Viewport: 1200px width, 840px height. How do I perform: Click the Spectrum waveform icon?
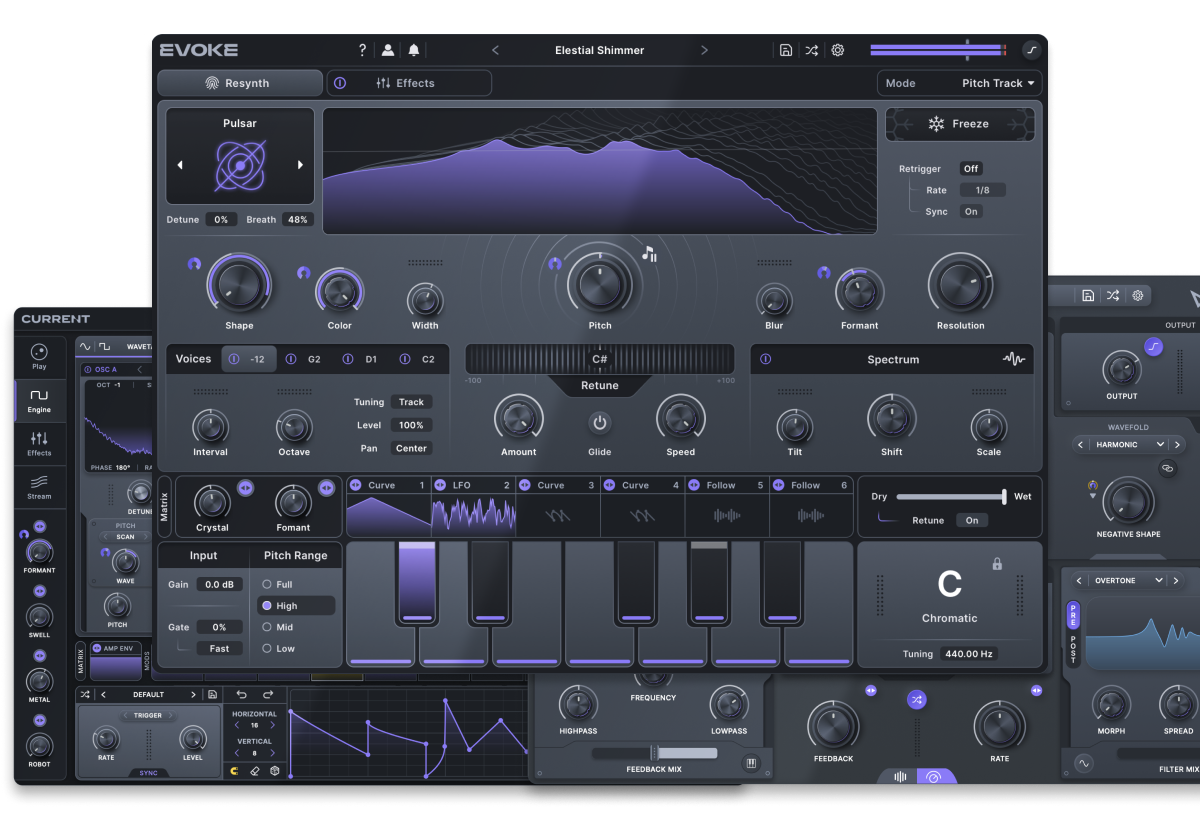(x=1013, y=359)
